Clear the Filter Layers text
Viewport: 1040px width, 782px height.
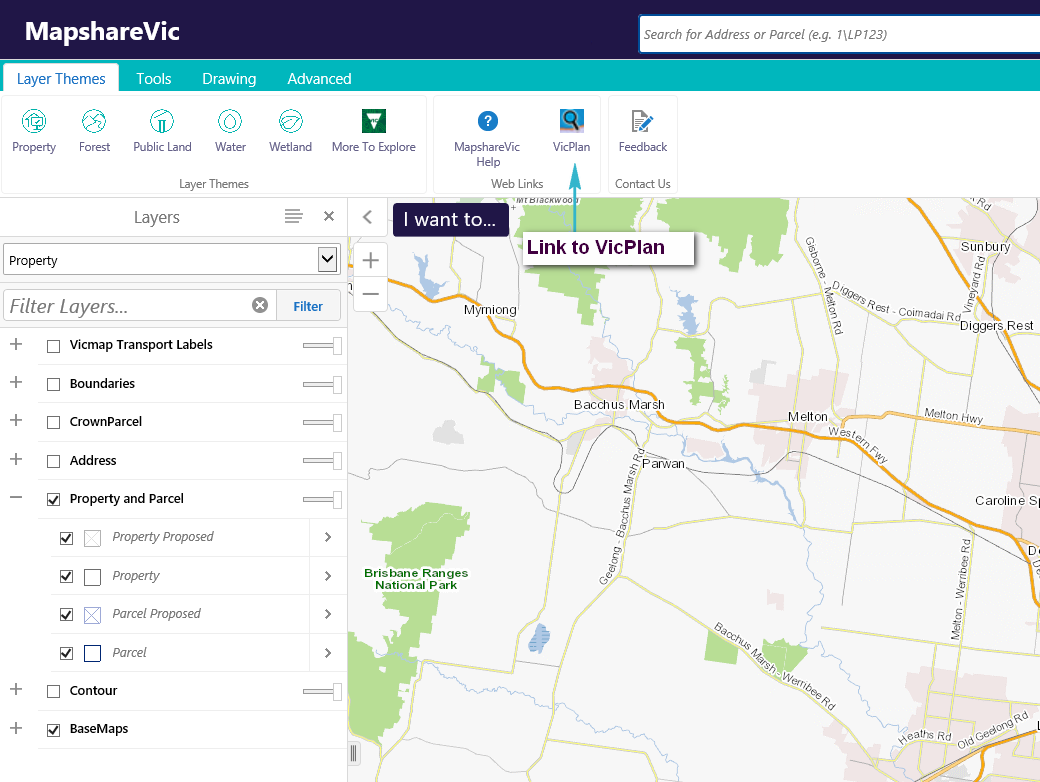pyautogui.click(x=260, y=305)
